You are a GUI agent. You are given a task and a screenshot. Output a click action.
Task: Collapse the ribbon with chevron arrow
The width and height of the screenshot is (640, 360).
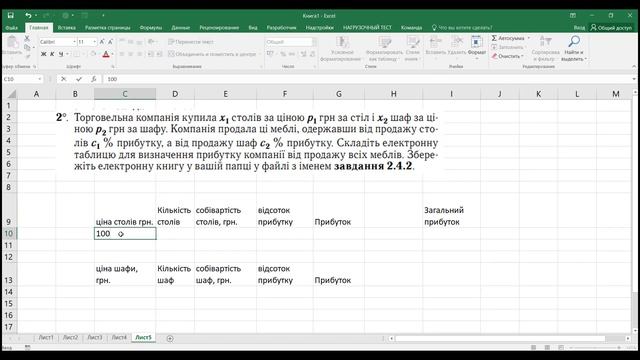click(634, 66)
